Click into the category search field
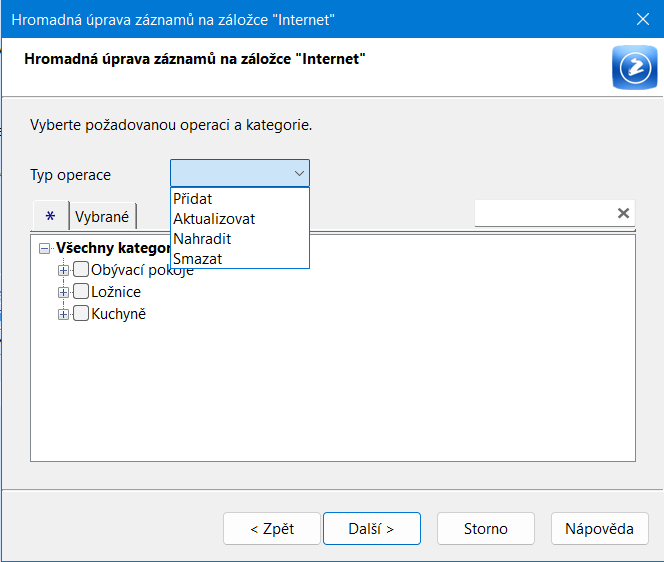 coord(542,213)
